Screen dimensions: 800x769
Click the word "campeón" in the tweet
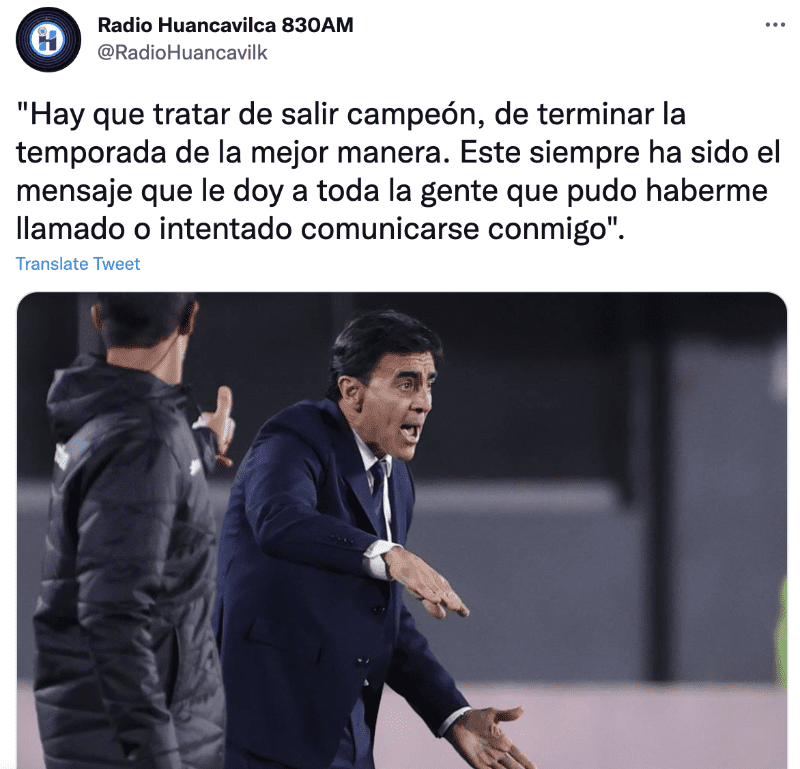click(x=415, y=115)
